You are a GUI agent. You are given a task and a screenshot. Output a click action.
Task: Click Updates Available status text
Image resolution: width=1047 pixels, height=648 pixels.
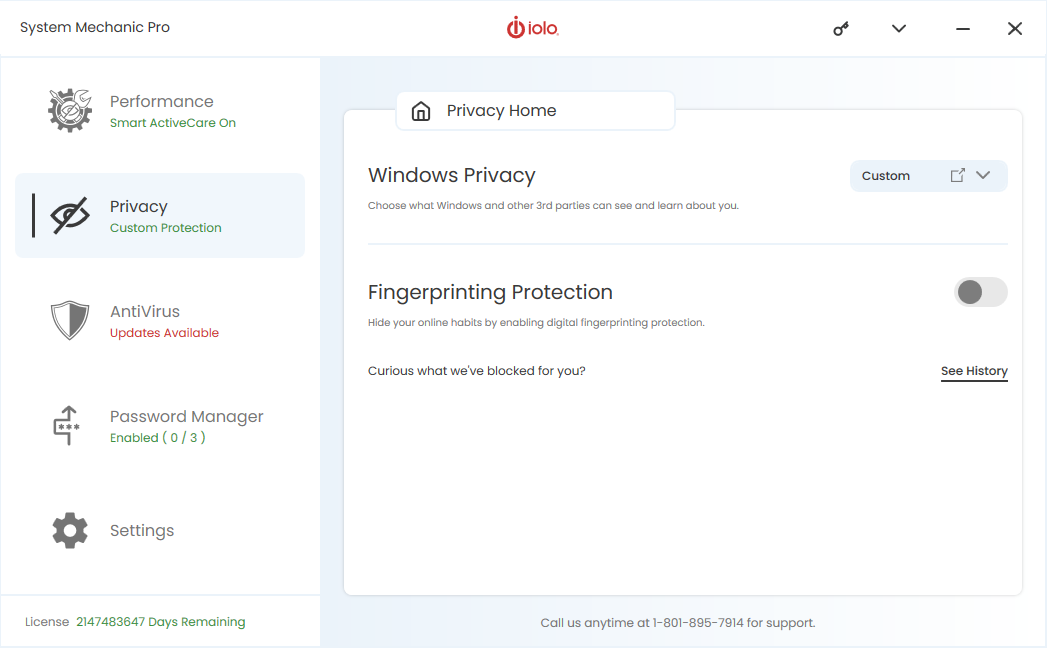[x=164, y=333]
